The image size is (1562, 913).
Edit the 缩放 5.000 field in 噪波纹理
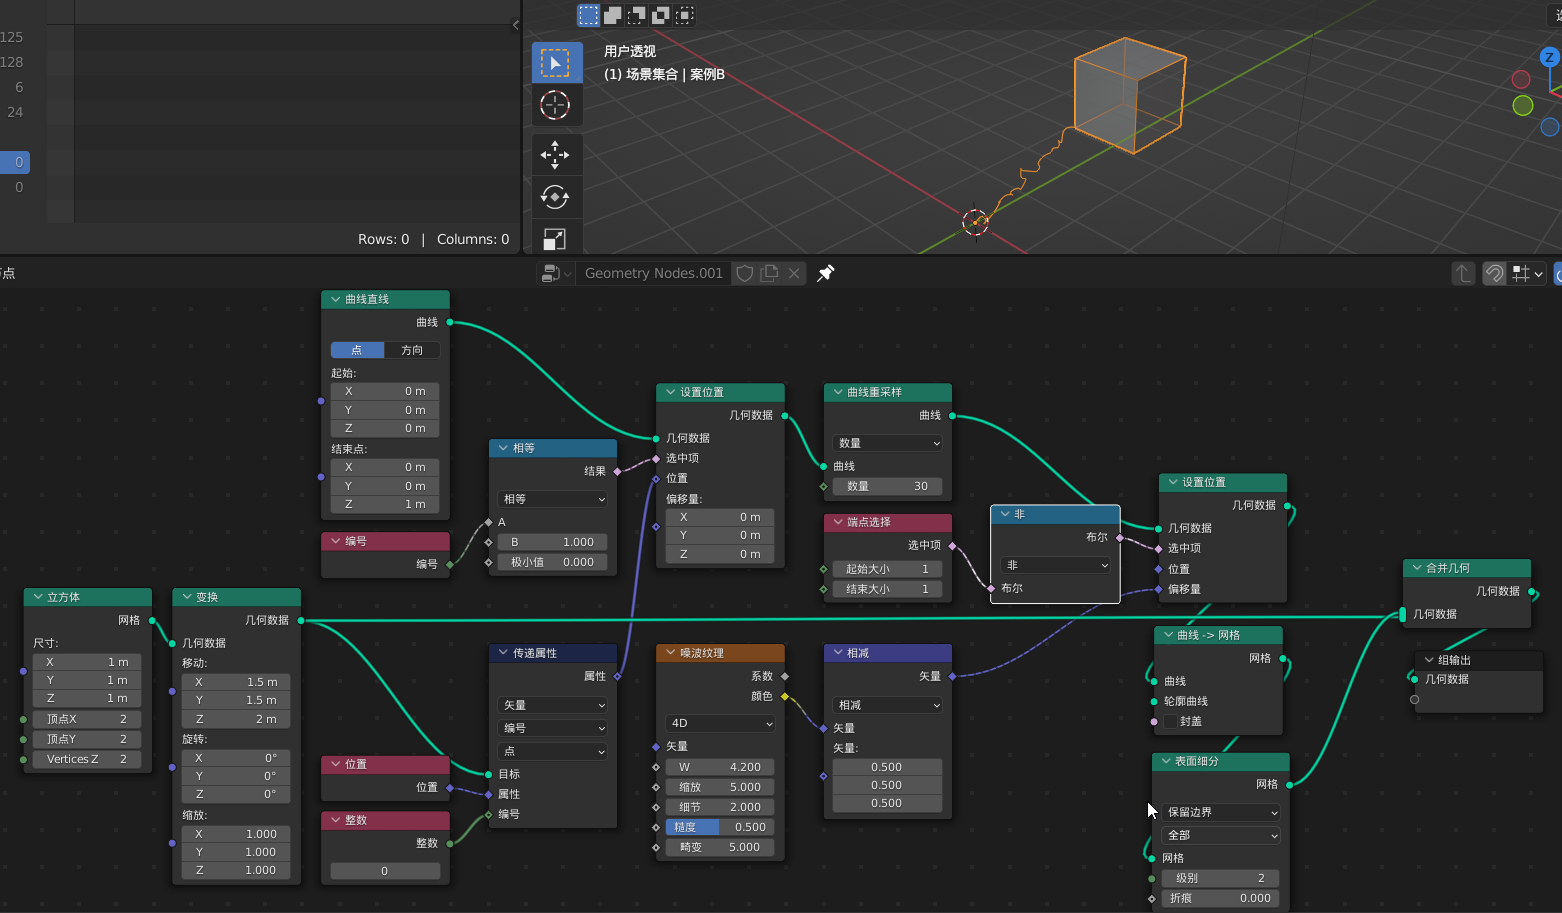(x=720, y=787)
